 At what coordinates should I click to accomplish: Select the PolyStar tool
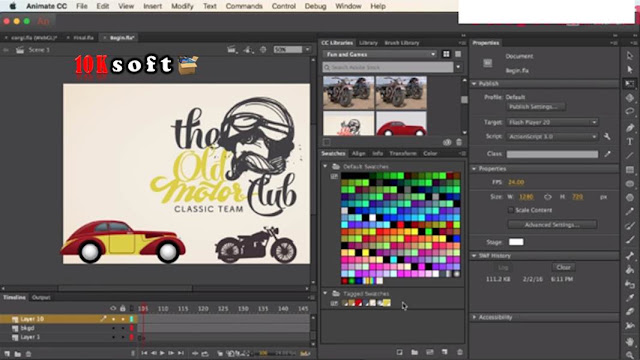630,198
